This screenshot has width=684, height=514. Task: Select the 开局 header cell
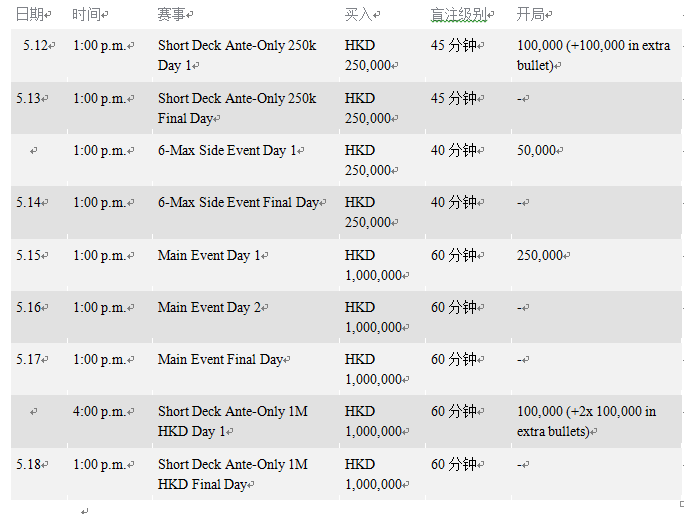tap(531, 15)
